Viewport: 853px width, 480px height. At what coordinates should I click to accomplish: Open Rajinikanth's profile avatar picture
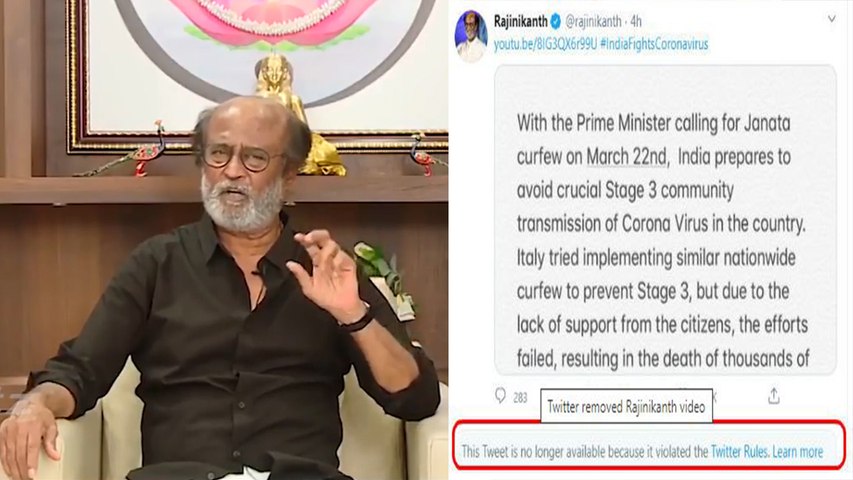point(471,36)
